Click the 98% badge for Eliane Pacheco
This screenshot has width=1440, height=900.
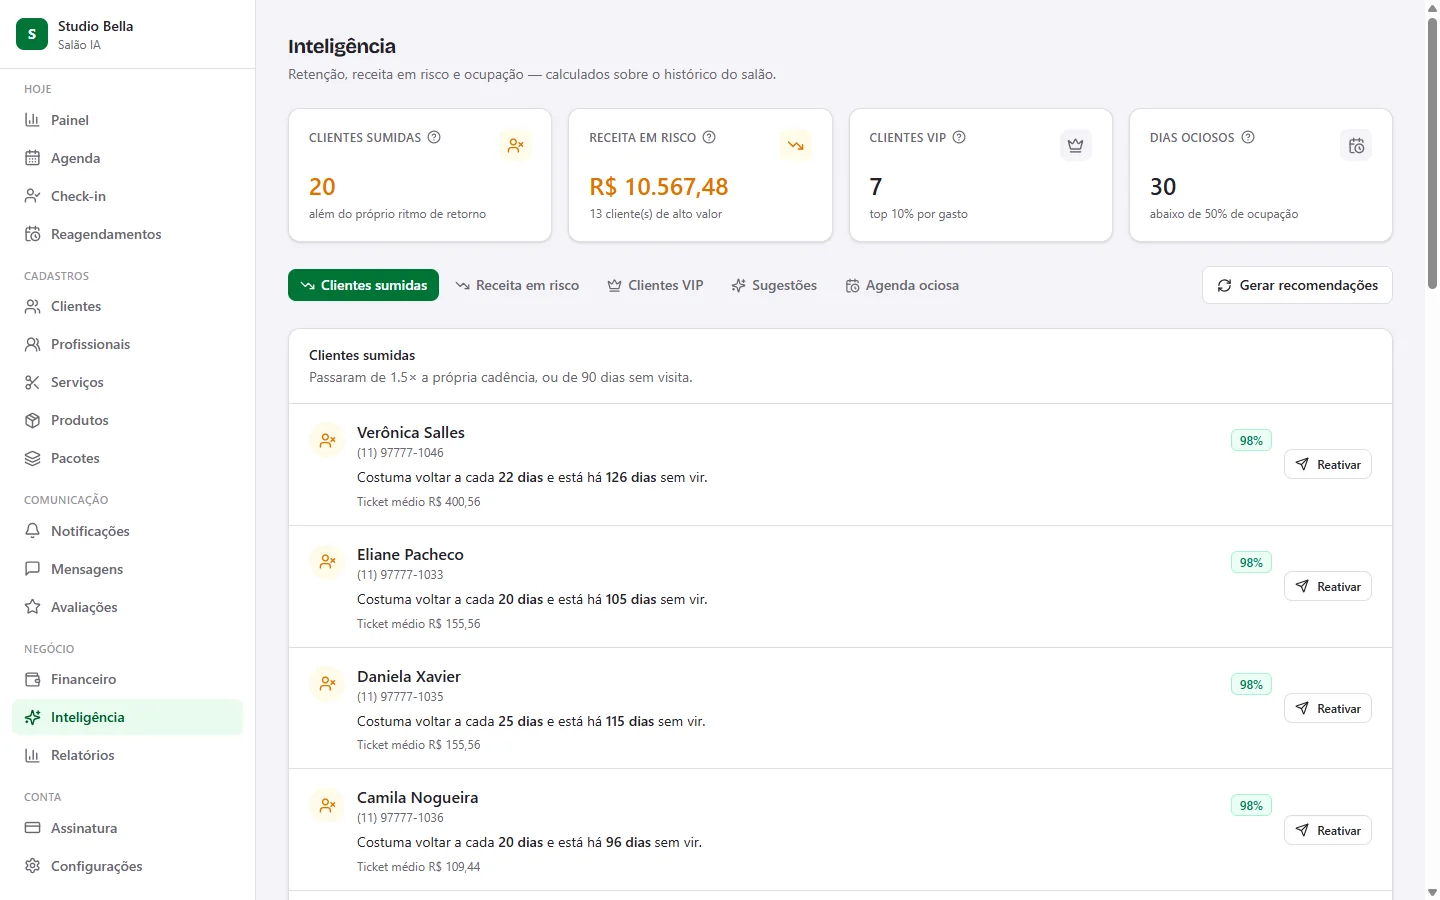tap(1251, 563)
